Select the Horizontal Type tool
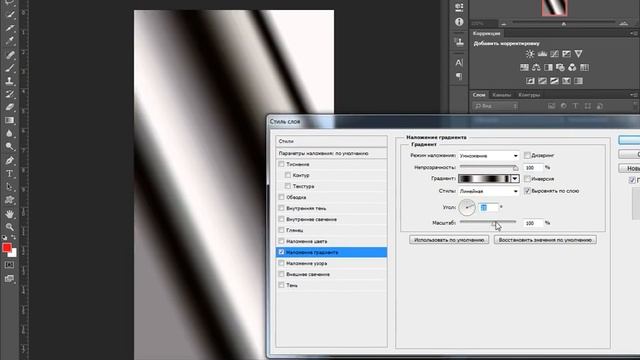This screenshot has width=640, height=360. [10, 173]
